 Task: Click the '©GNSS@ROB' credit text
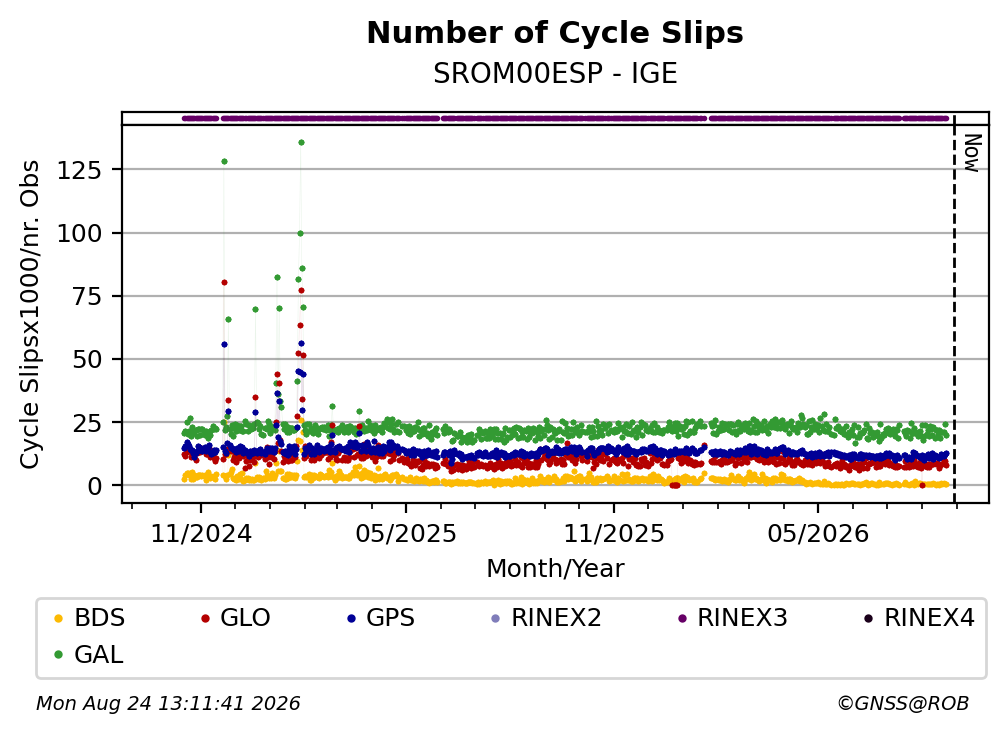click(903, 704)
